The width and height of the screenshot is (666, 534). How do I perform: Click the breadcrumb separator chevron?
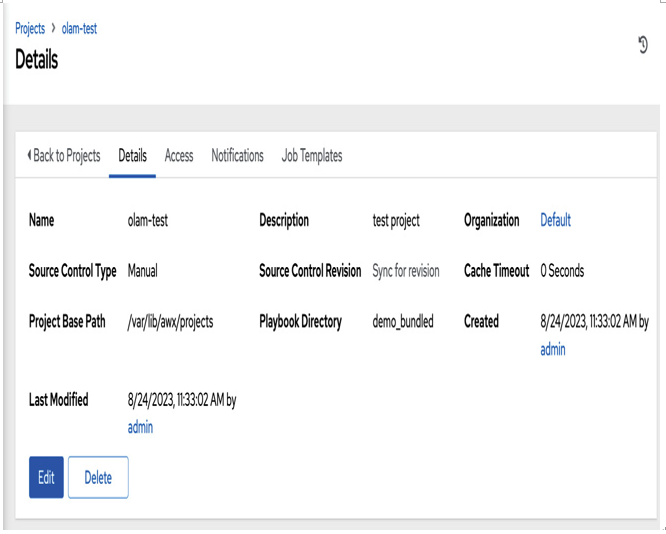(x=54, y=28)
